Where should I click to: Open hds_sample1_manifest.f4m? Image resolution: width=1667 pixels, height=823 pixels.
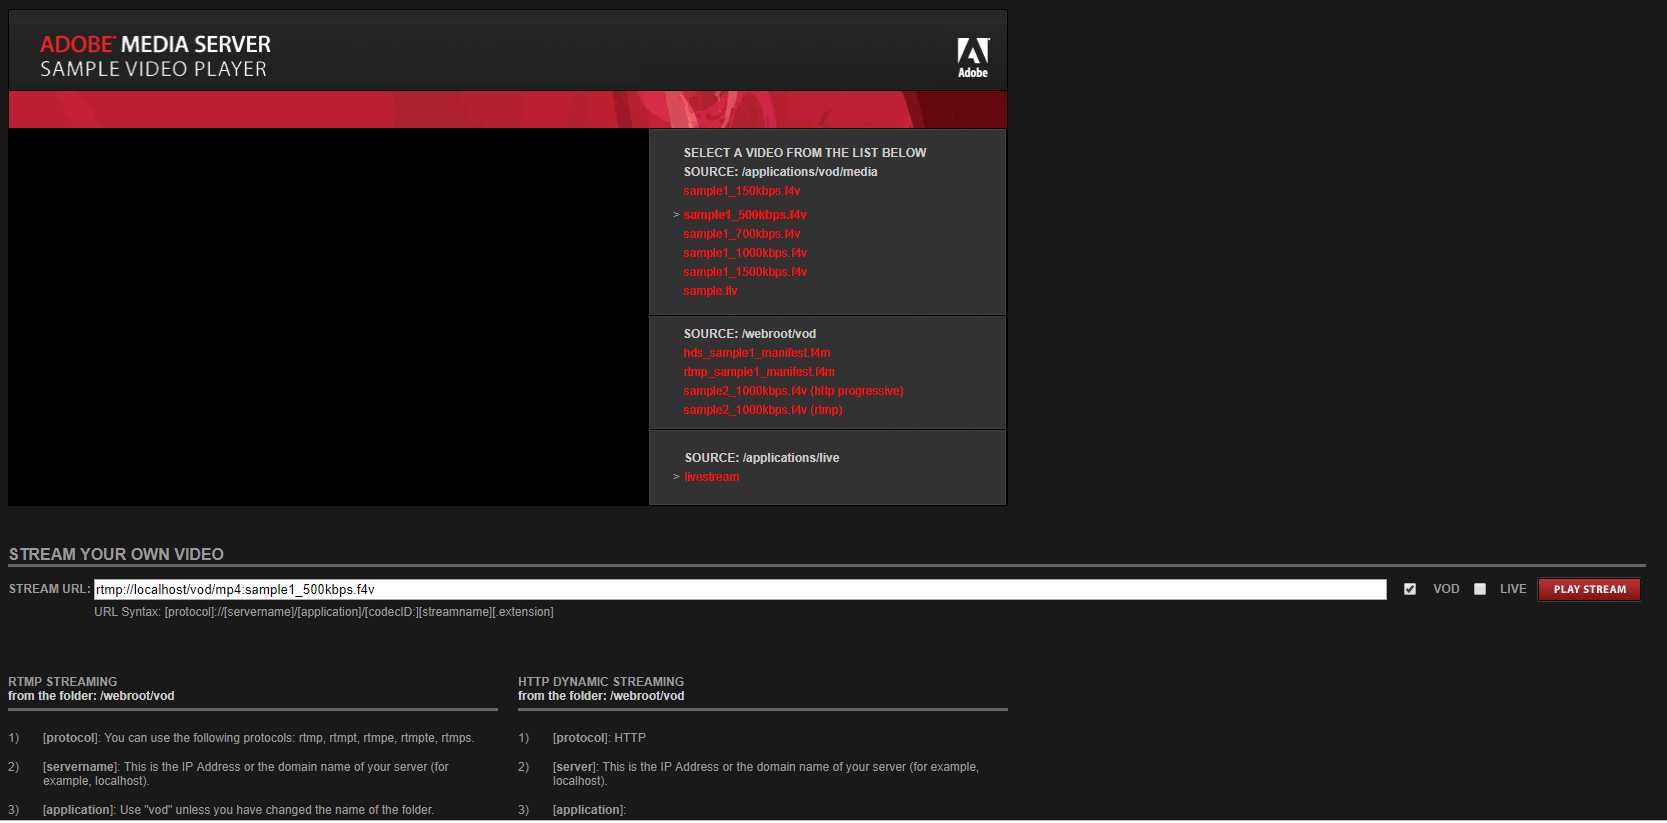pos(757,353)
